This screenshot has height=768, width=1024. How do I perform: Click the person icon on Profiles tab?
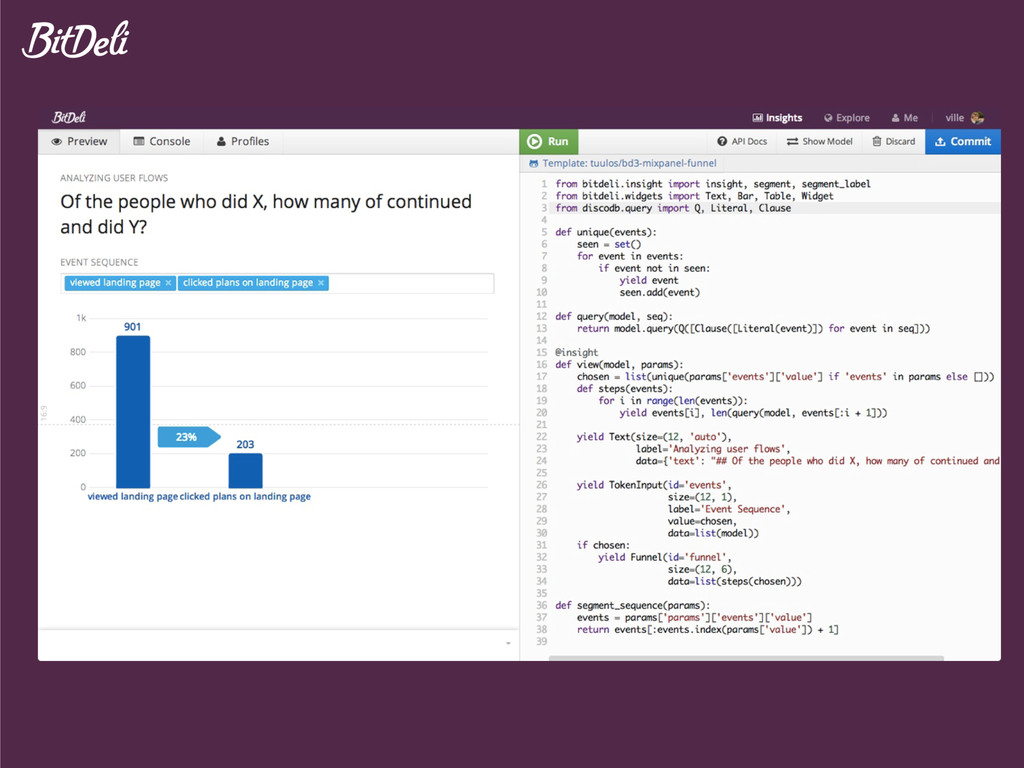[x=221, y=142]
